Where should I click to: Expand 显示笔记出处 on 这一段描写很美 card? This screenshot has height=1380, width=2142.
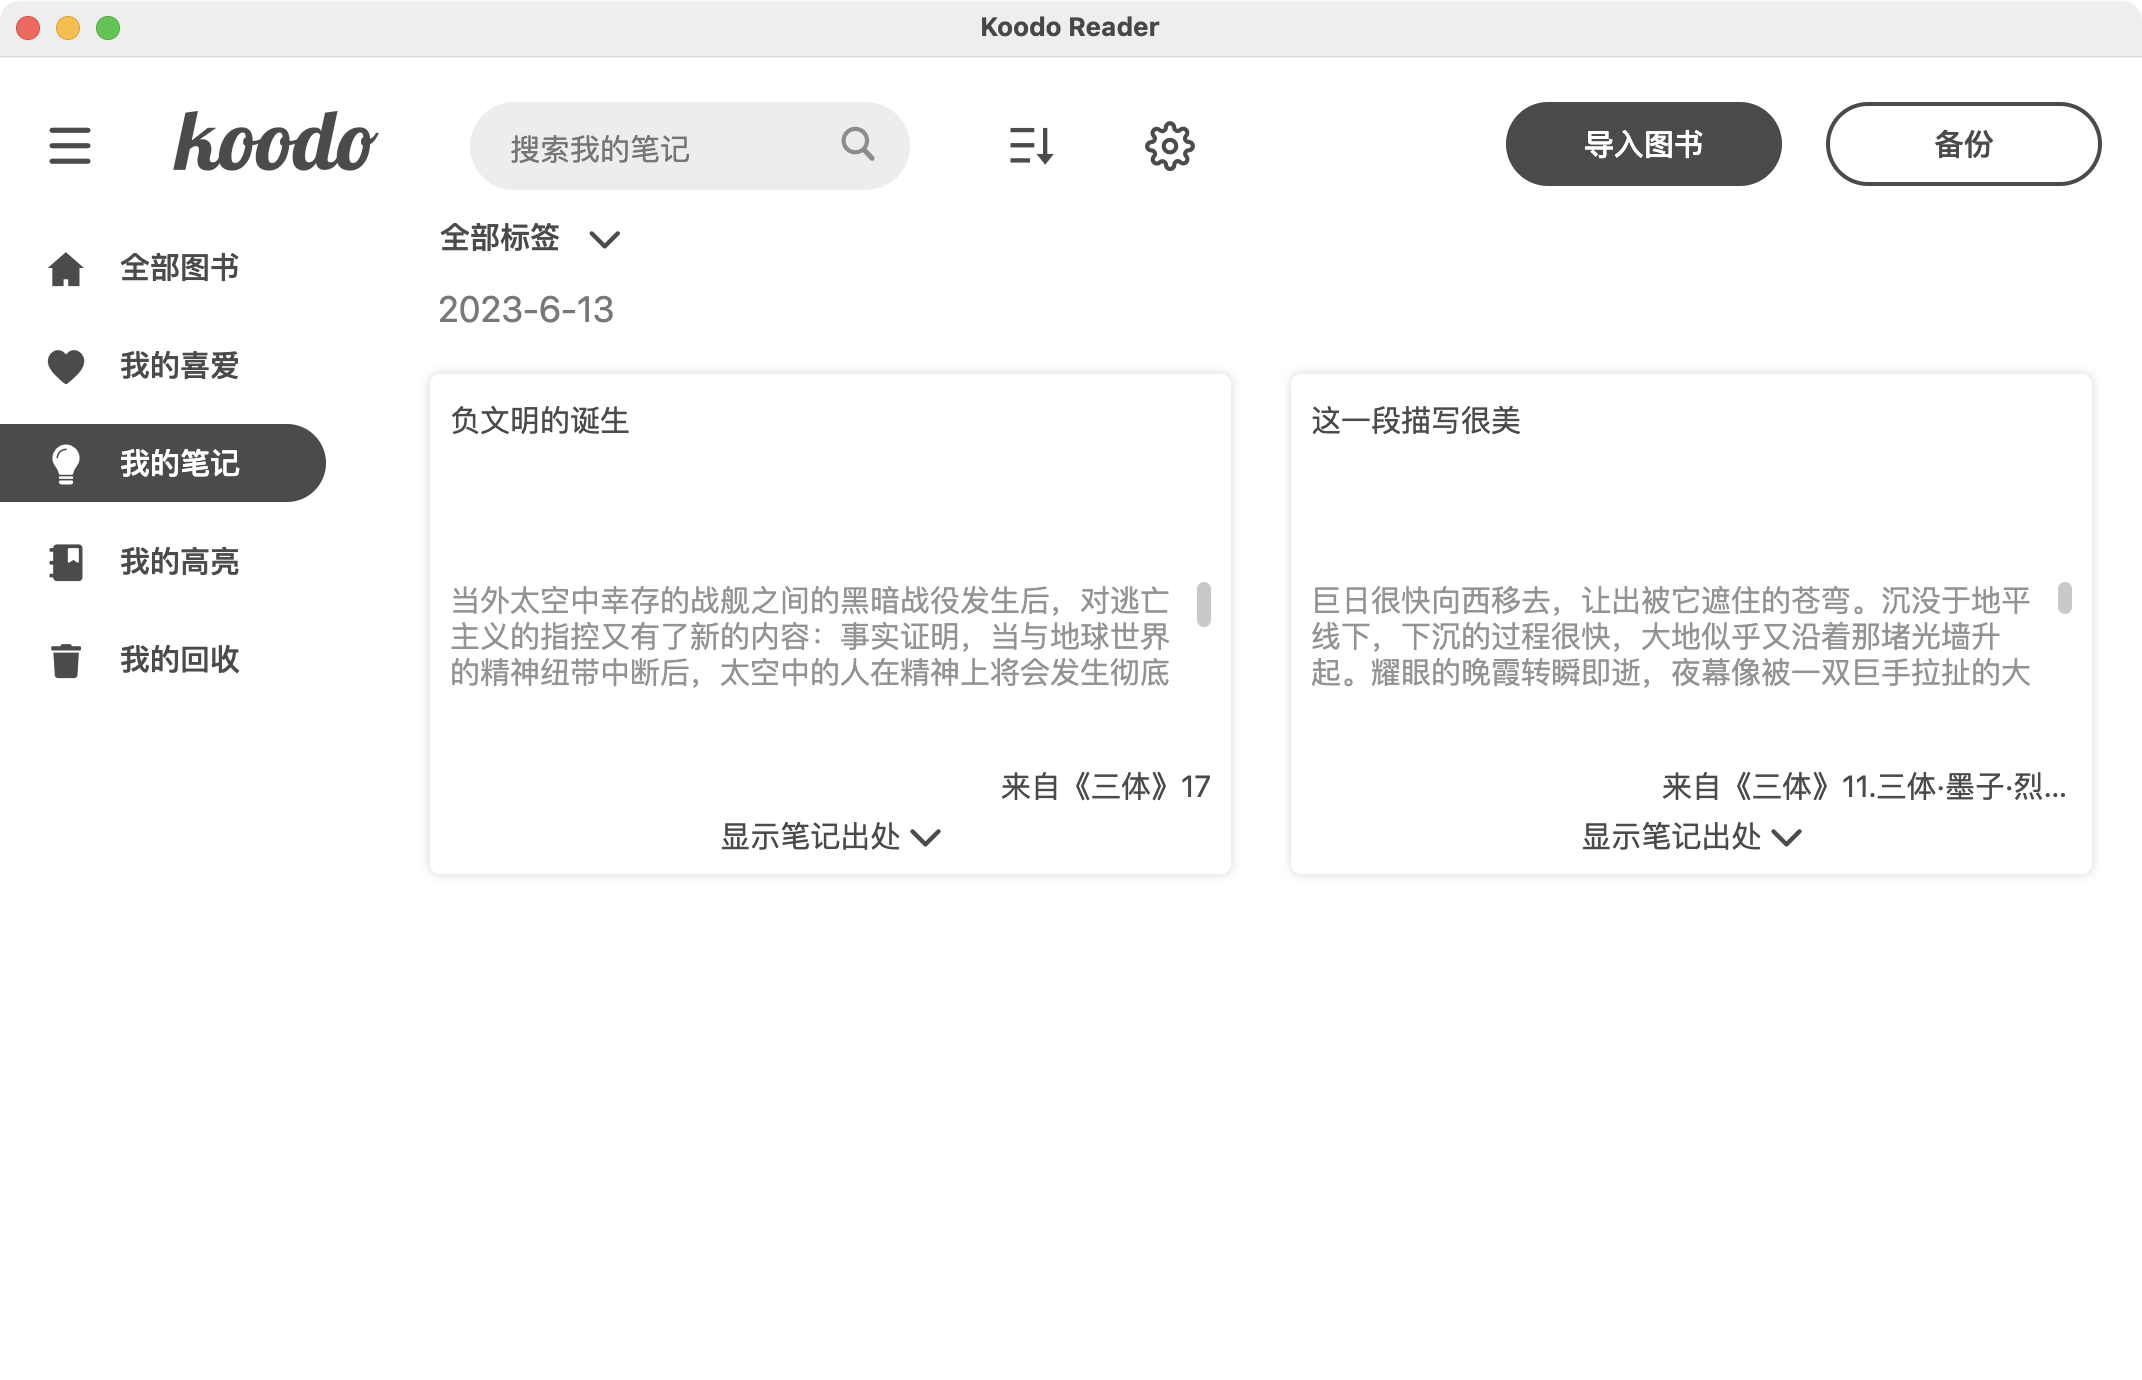[x=1691, y=836]
